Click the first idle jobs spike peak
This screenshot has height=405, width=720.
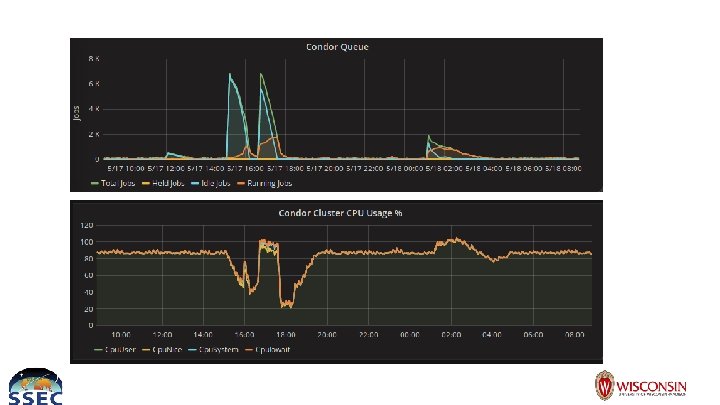(x=230, y=74)
